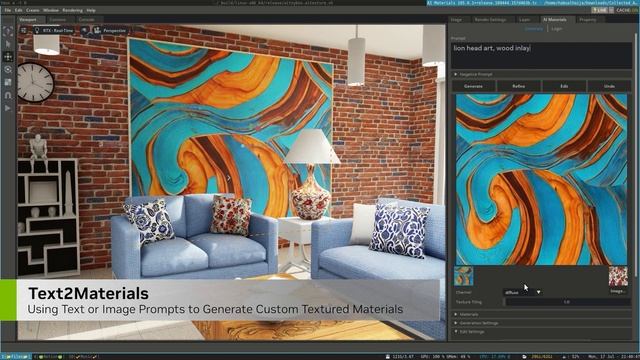Click the prompt text field
Screen dimensions: 640x360
click(541, 55)
